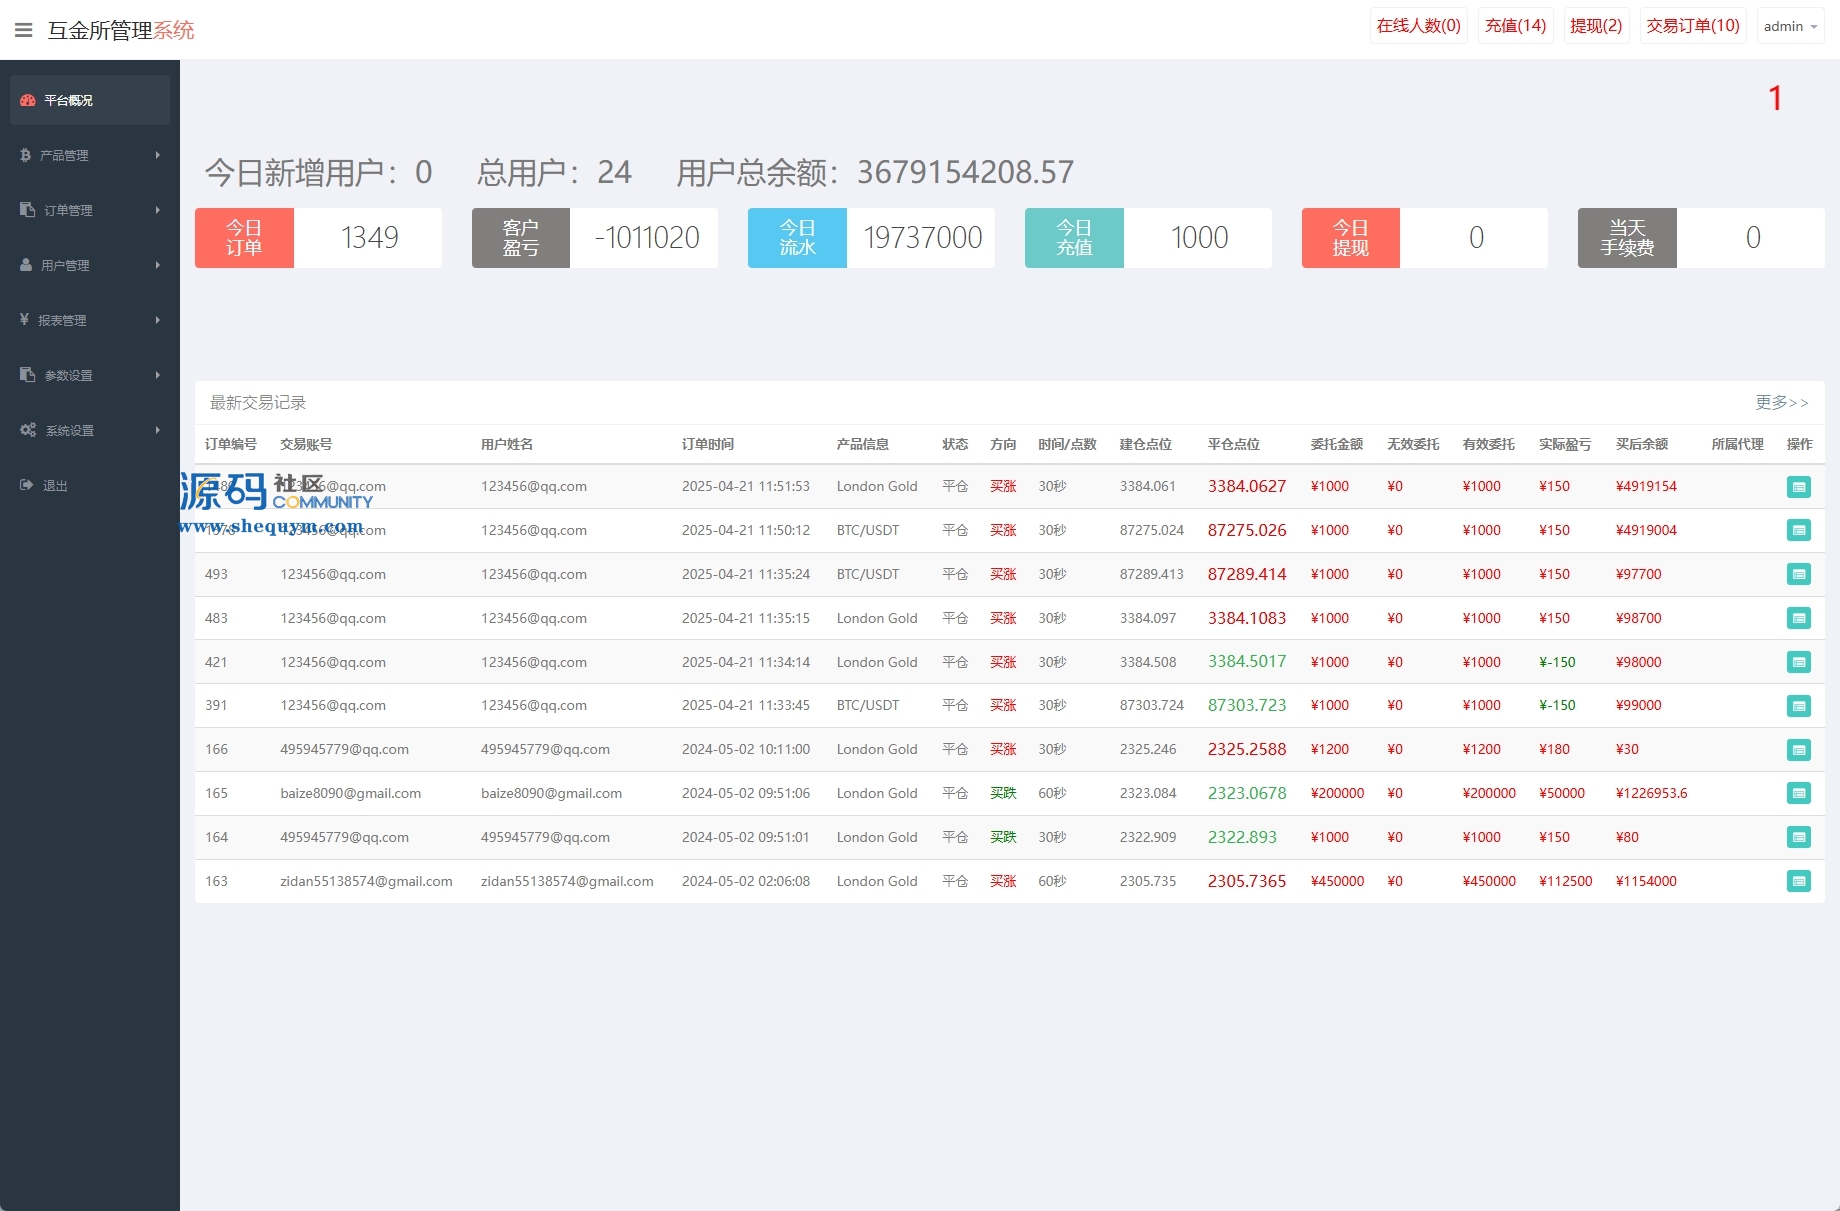The image size is (1840, 1211).
Task: Click the 今日订单 statistics card
Action: 318,238
